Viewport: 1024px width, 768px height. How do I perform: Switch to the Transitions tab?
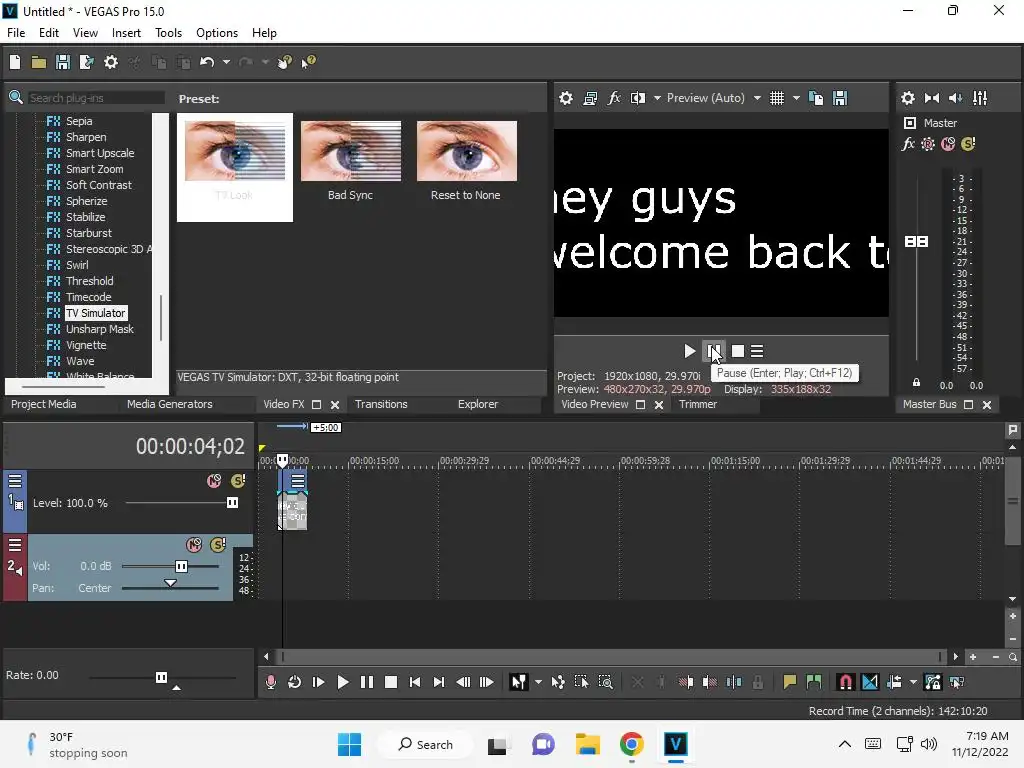click(381, 404)
